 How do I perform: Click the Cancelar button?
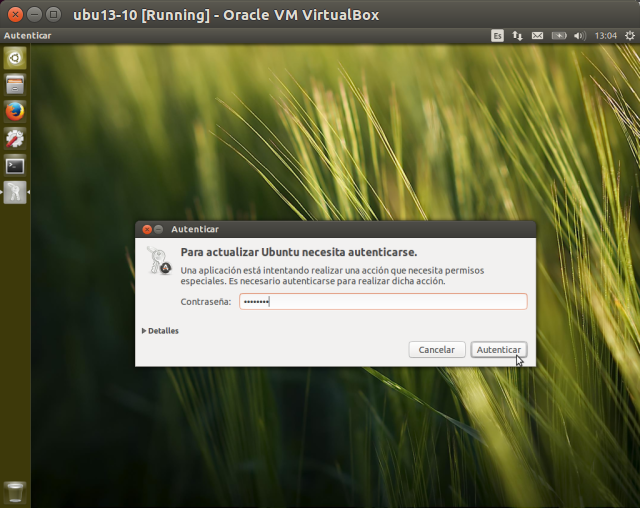tap(437, 350)
